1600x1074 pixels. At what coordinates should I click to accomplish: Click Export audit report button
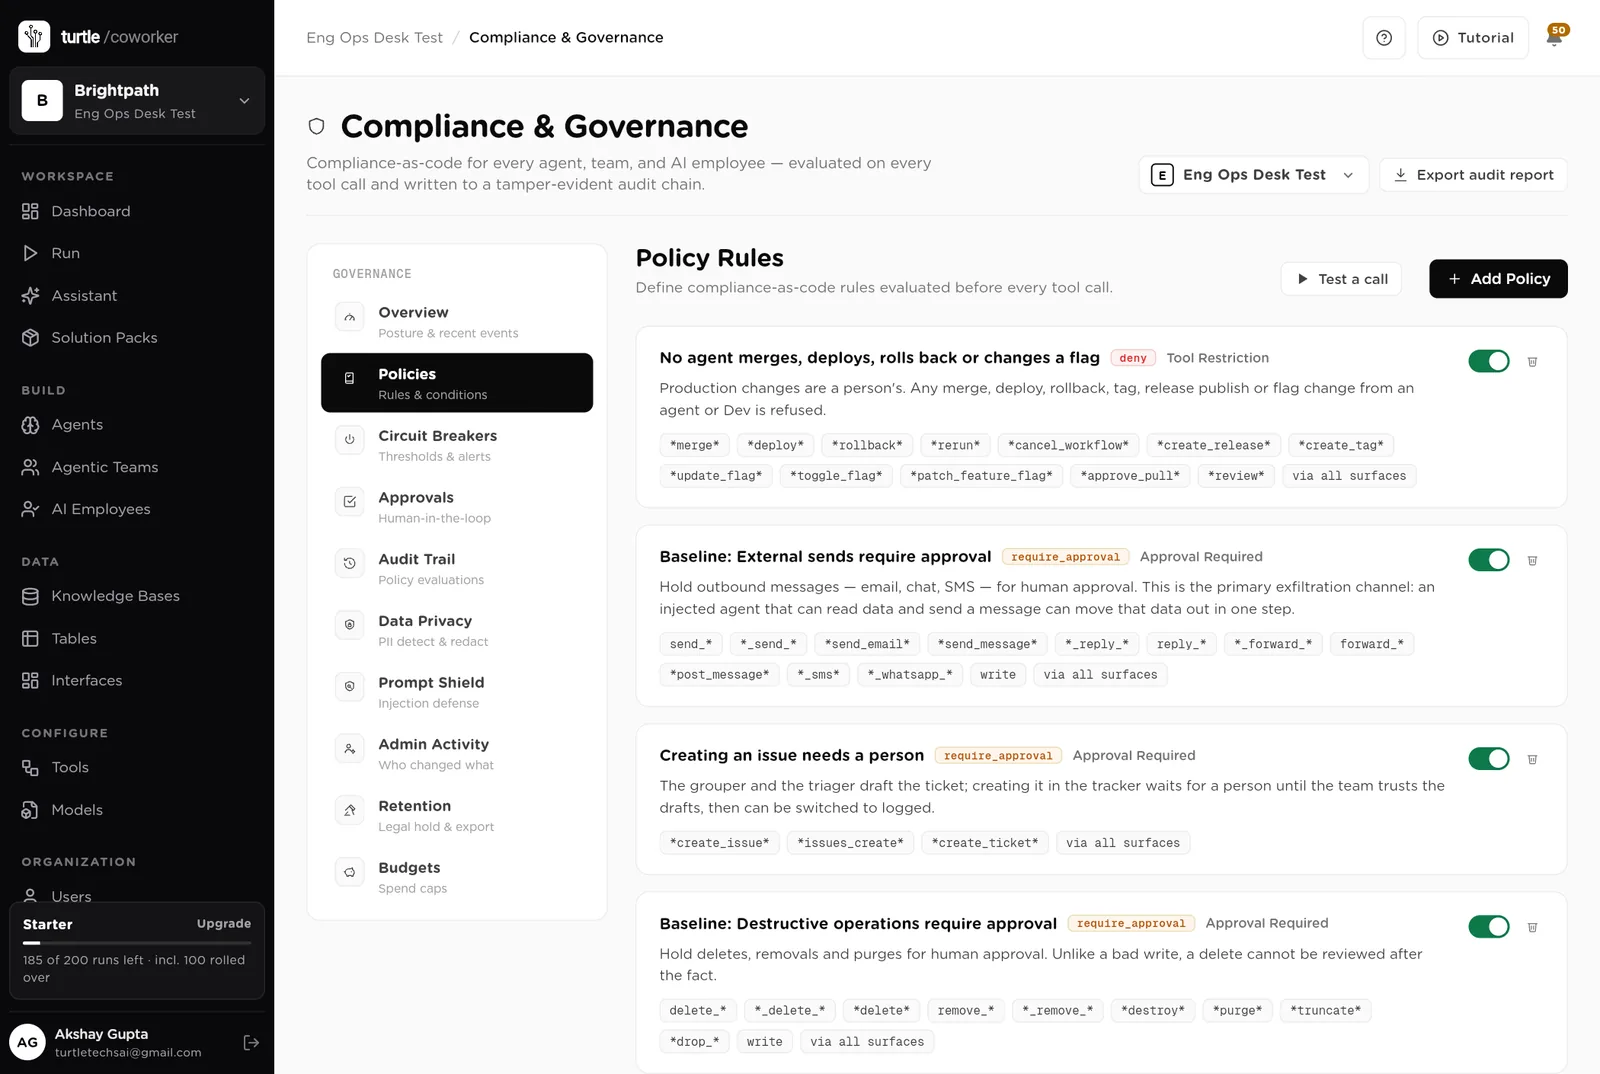point(1473,175)
